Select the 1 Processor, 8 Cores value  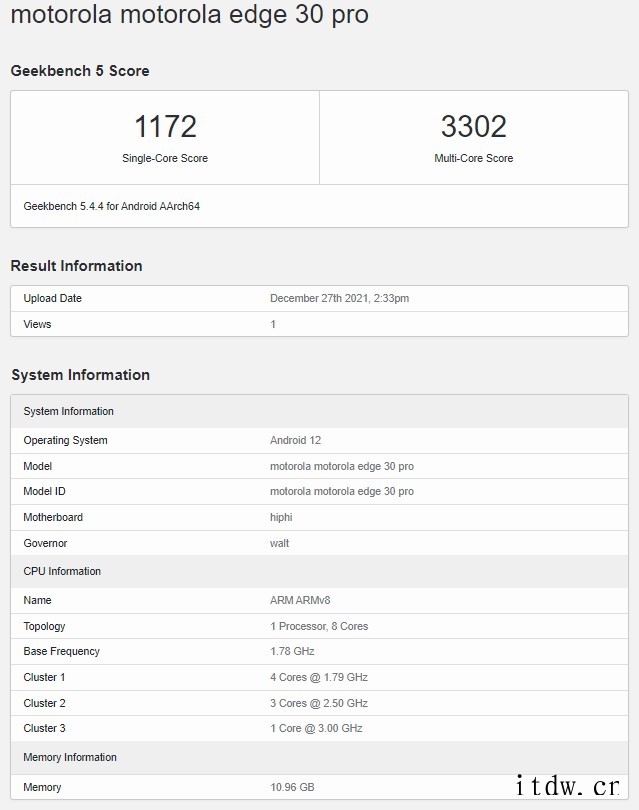pyautogui.click(x=319, y=626)
